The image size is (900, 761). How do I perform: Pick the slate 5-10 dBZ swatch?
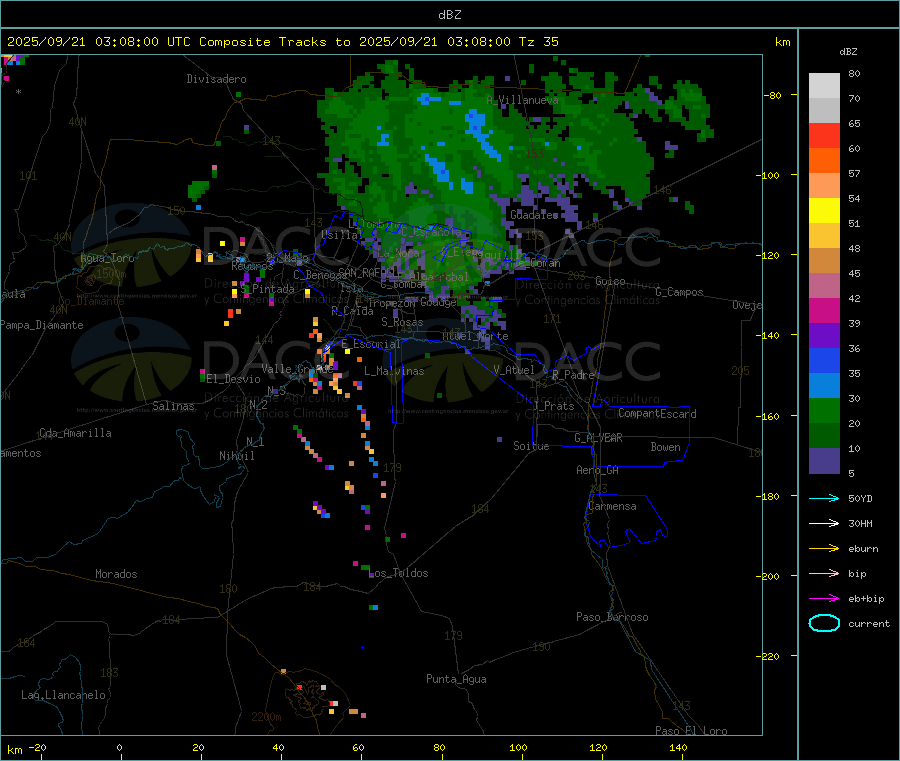824,461
